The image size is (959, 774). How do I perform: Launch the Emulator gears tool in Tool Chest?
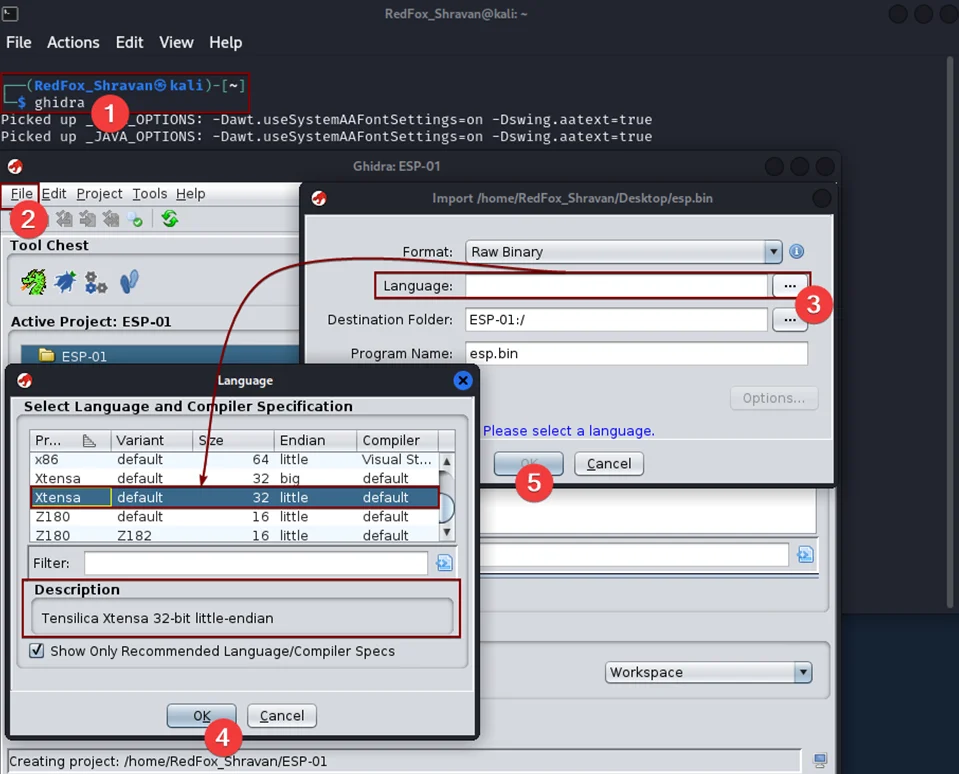point(96,282)
